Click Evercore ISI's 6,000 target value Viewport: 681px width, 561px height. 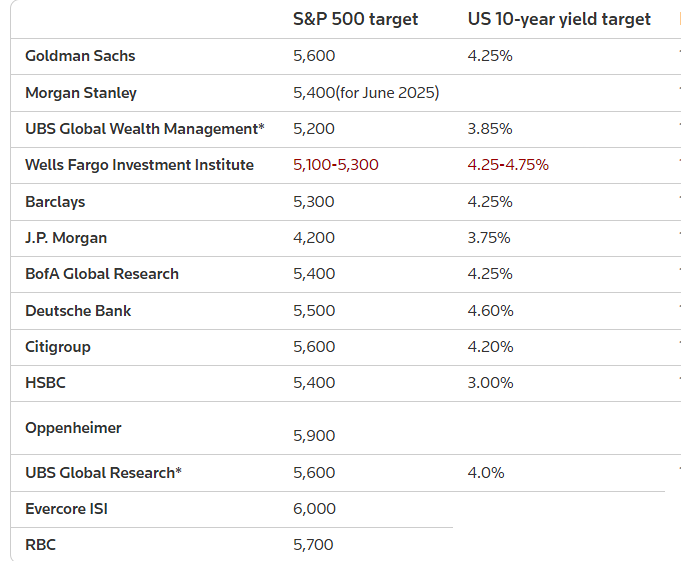(314, 509)
